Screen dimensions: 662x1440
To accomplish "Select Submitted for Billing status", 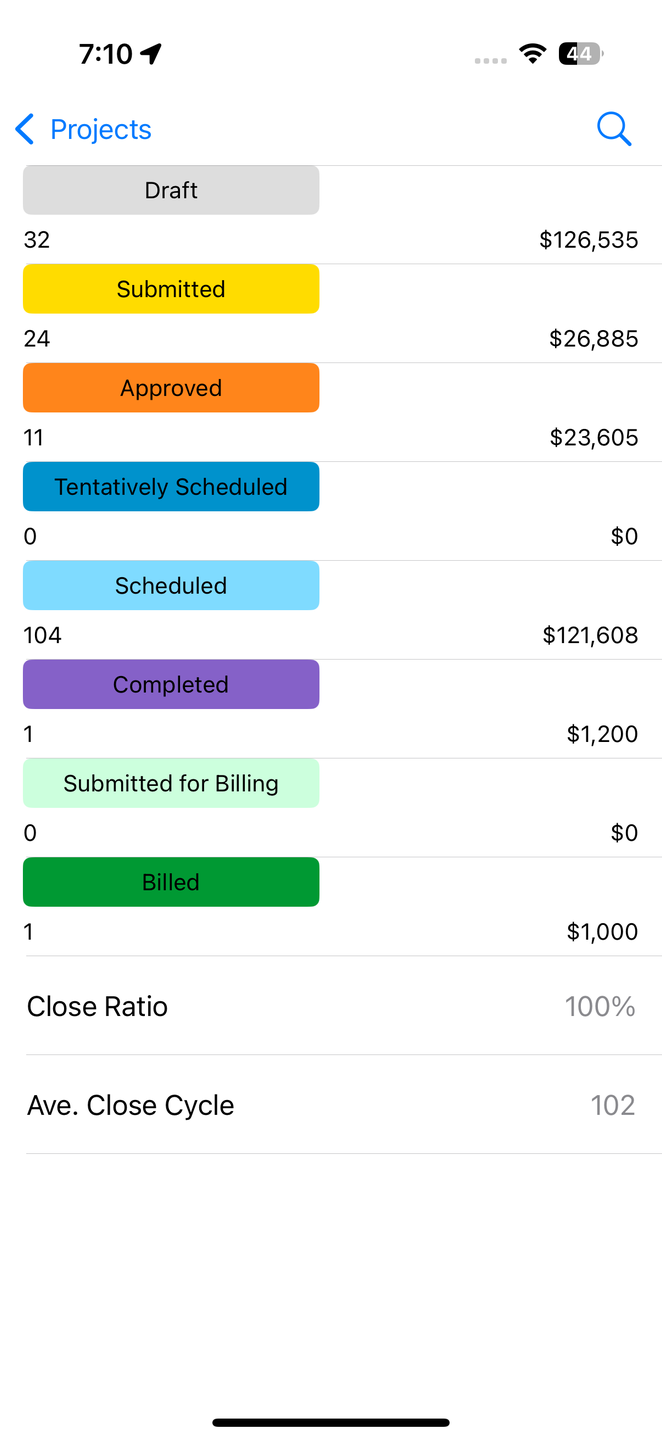I will click(x=171, y=784).
